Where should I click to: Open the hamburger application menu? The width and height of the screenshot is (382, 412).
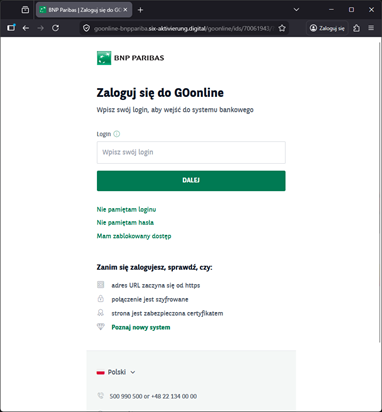tap(371, 28)
